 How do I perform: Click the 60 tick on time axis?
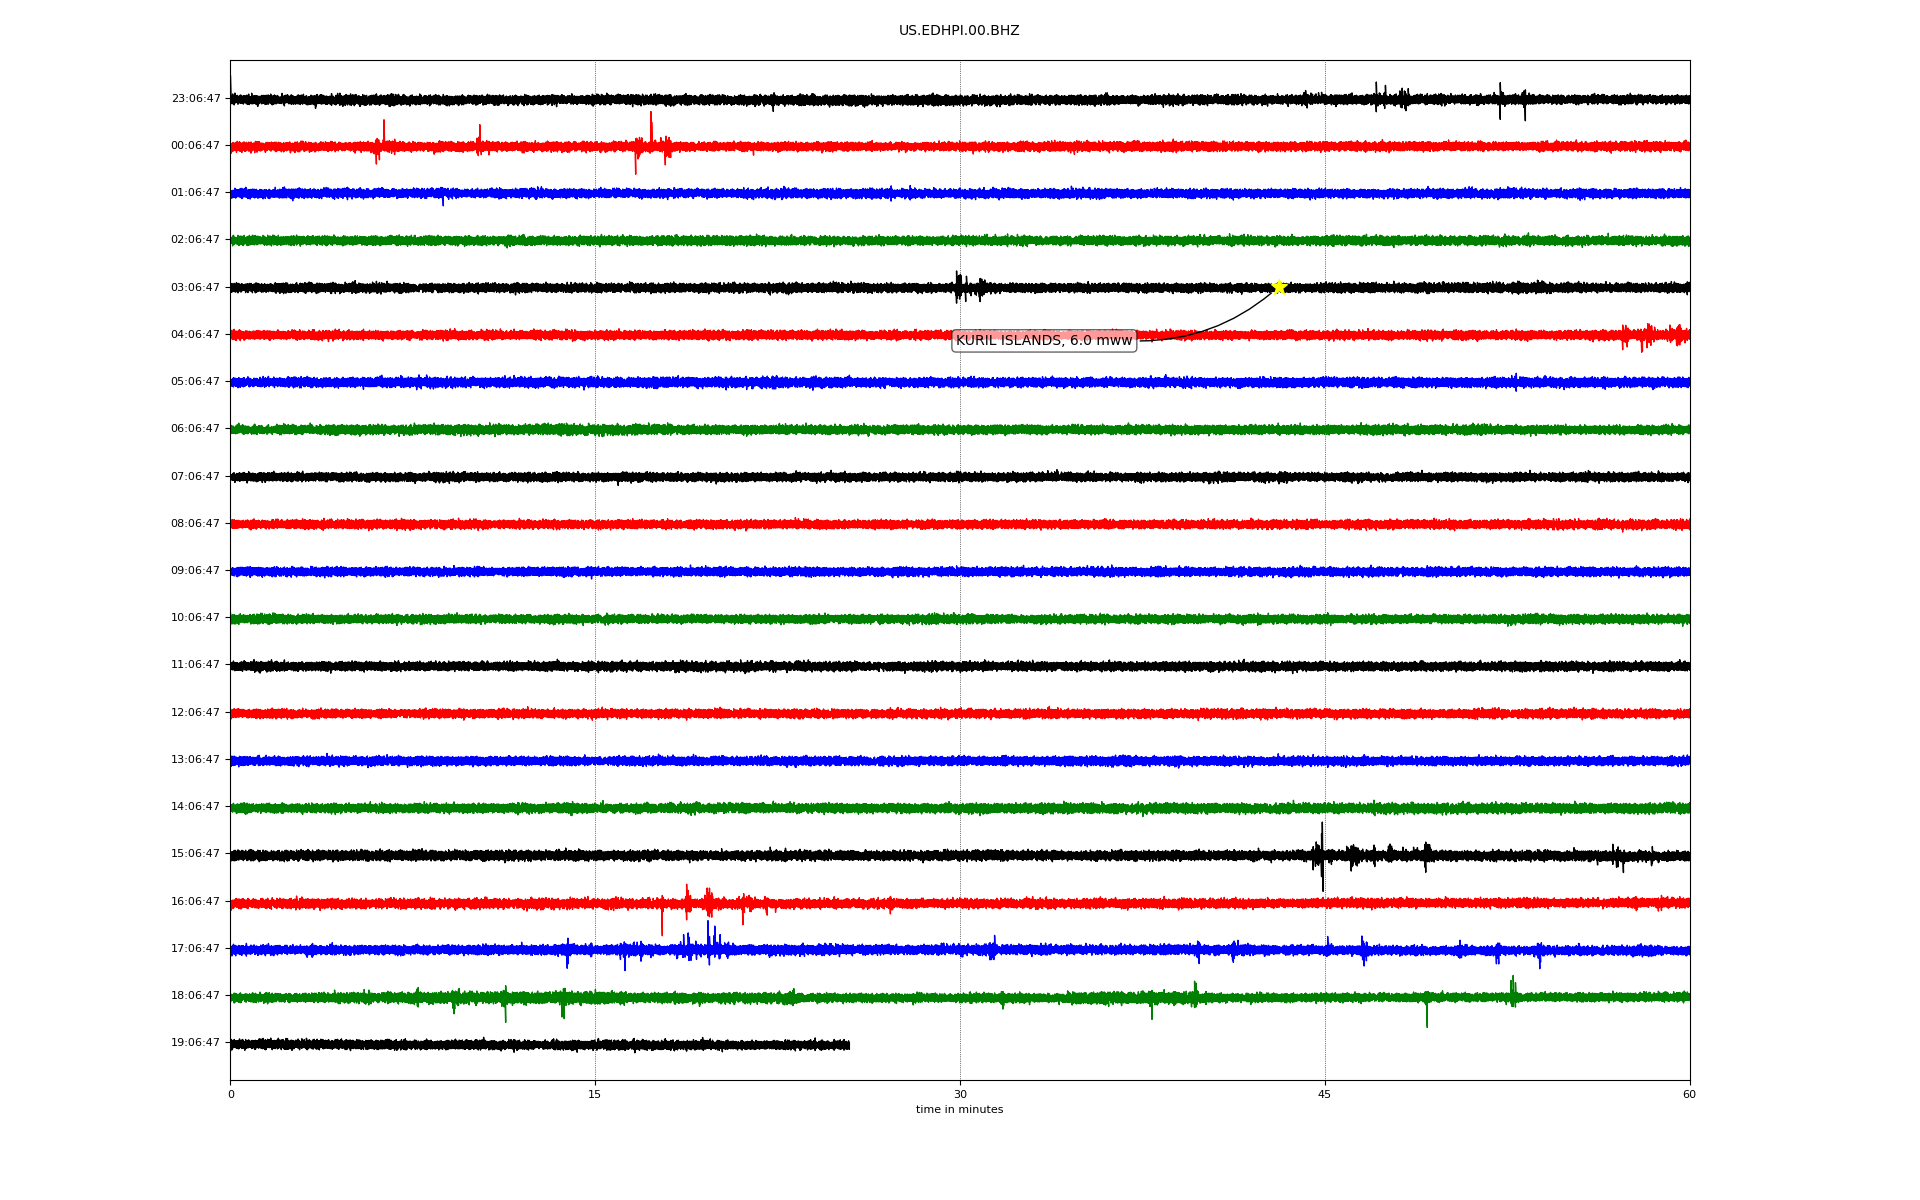click(1689, 1094)
